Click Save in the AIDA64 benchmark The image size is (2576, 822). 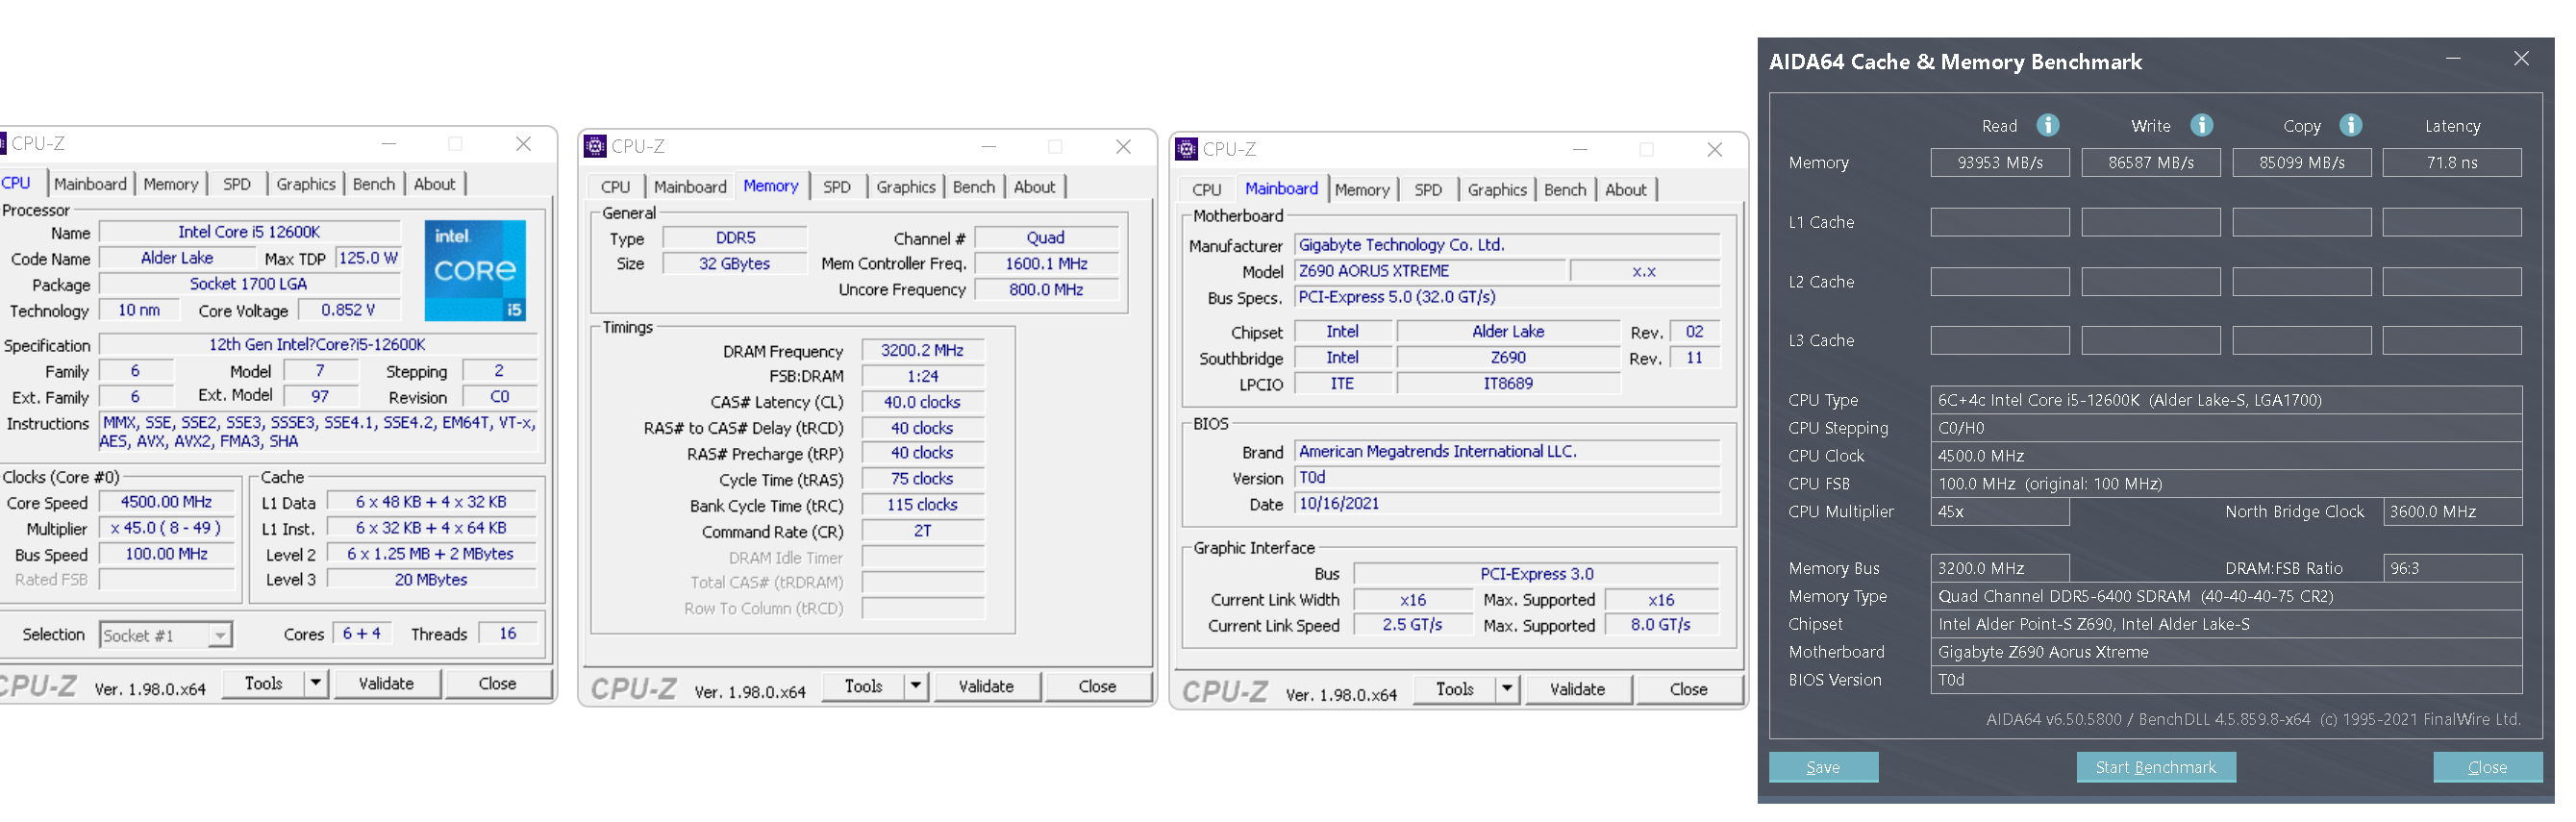click(x=1823, y=767)
